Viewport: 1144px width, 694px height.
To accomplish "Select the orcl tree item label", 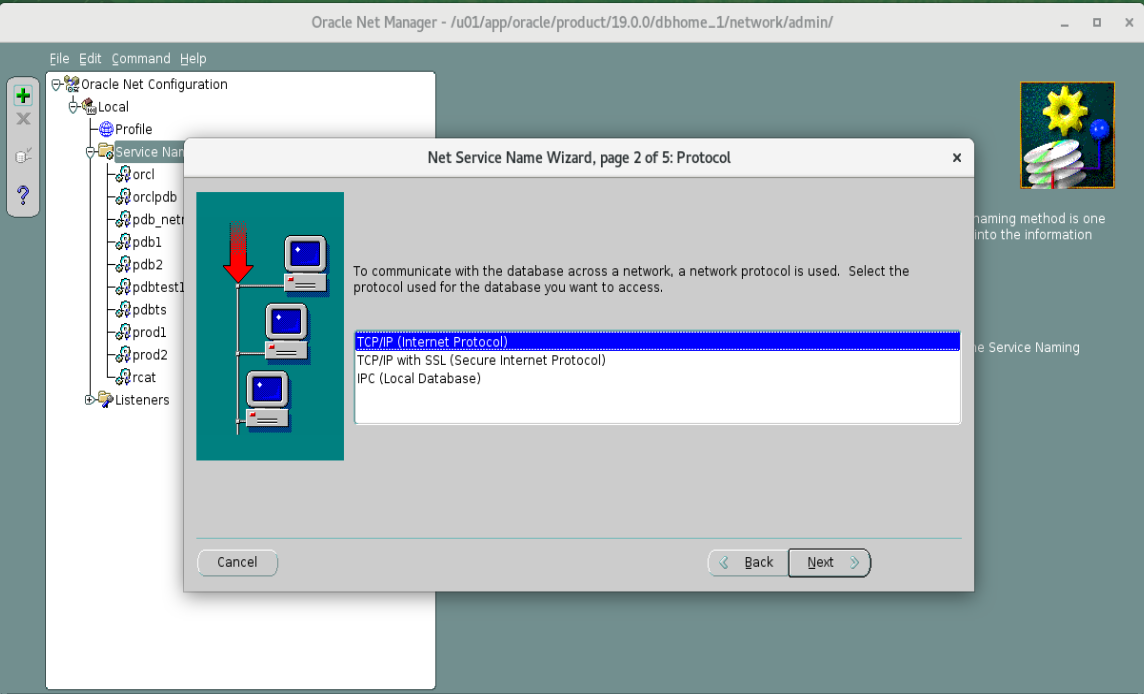I will (x=144, y=174).
